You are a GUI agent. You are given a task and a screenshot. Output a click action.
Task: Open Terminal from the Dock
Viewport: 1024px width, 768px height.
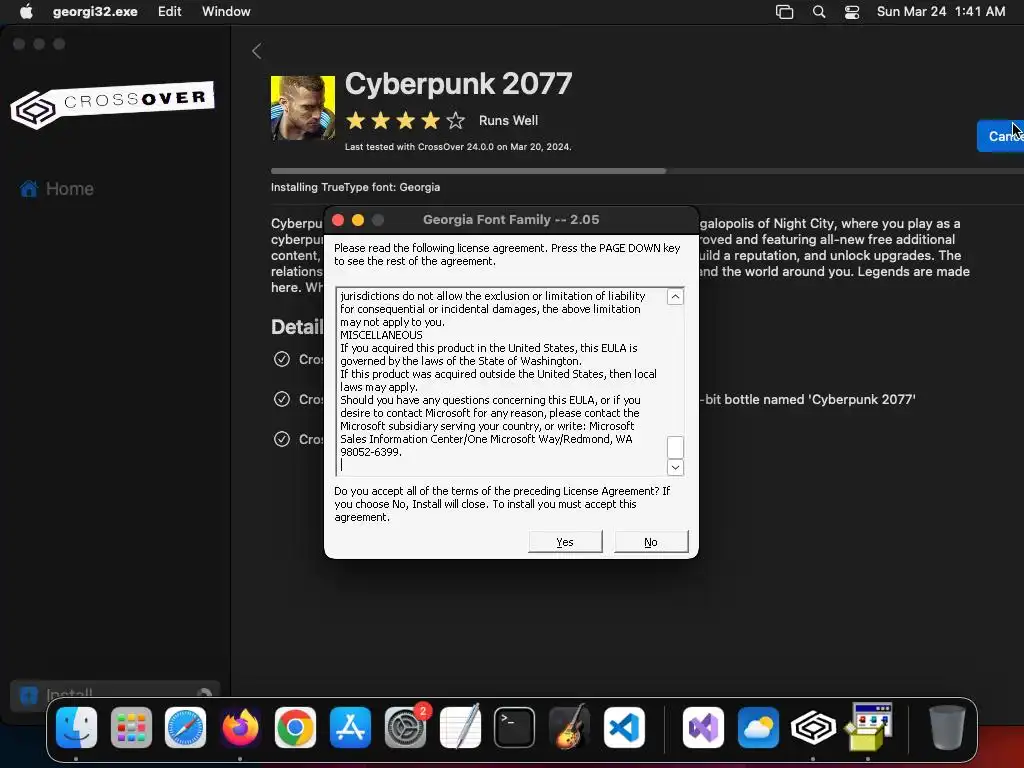point(515,728)
